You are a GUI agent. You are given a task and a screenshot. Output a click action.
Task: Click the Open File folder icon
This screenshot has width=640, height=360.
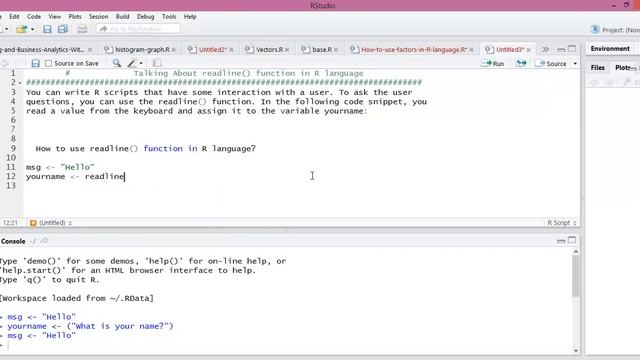point(22,29)
